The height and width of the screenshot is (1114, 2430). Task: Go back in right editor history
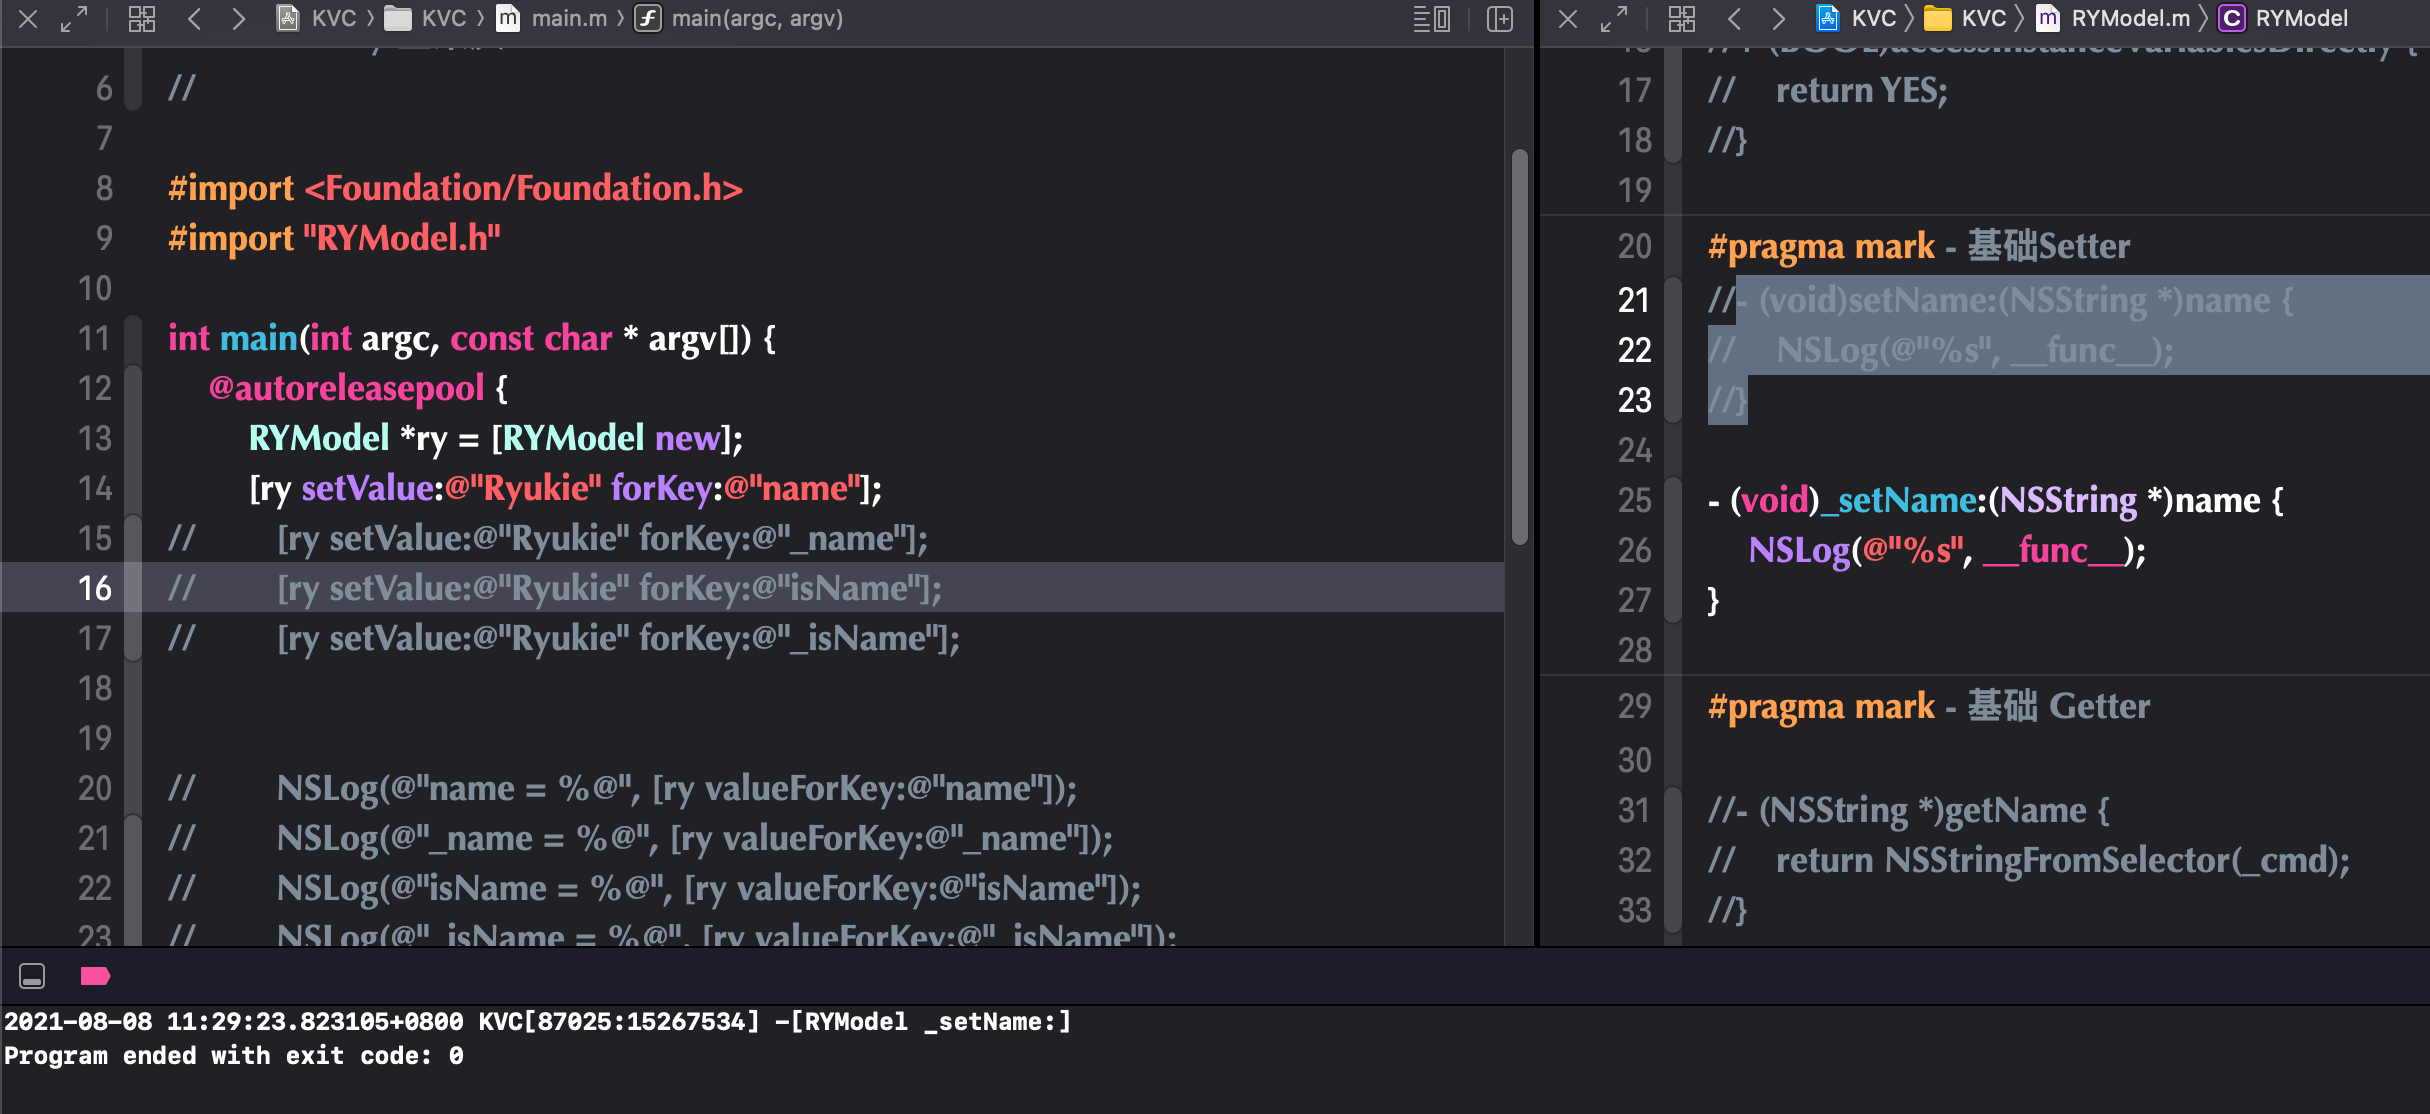coord(1735,19)
